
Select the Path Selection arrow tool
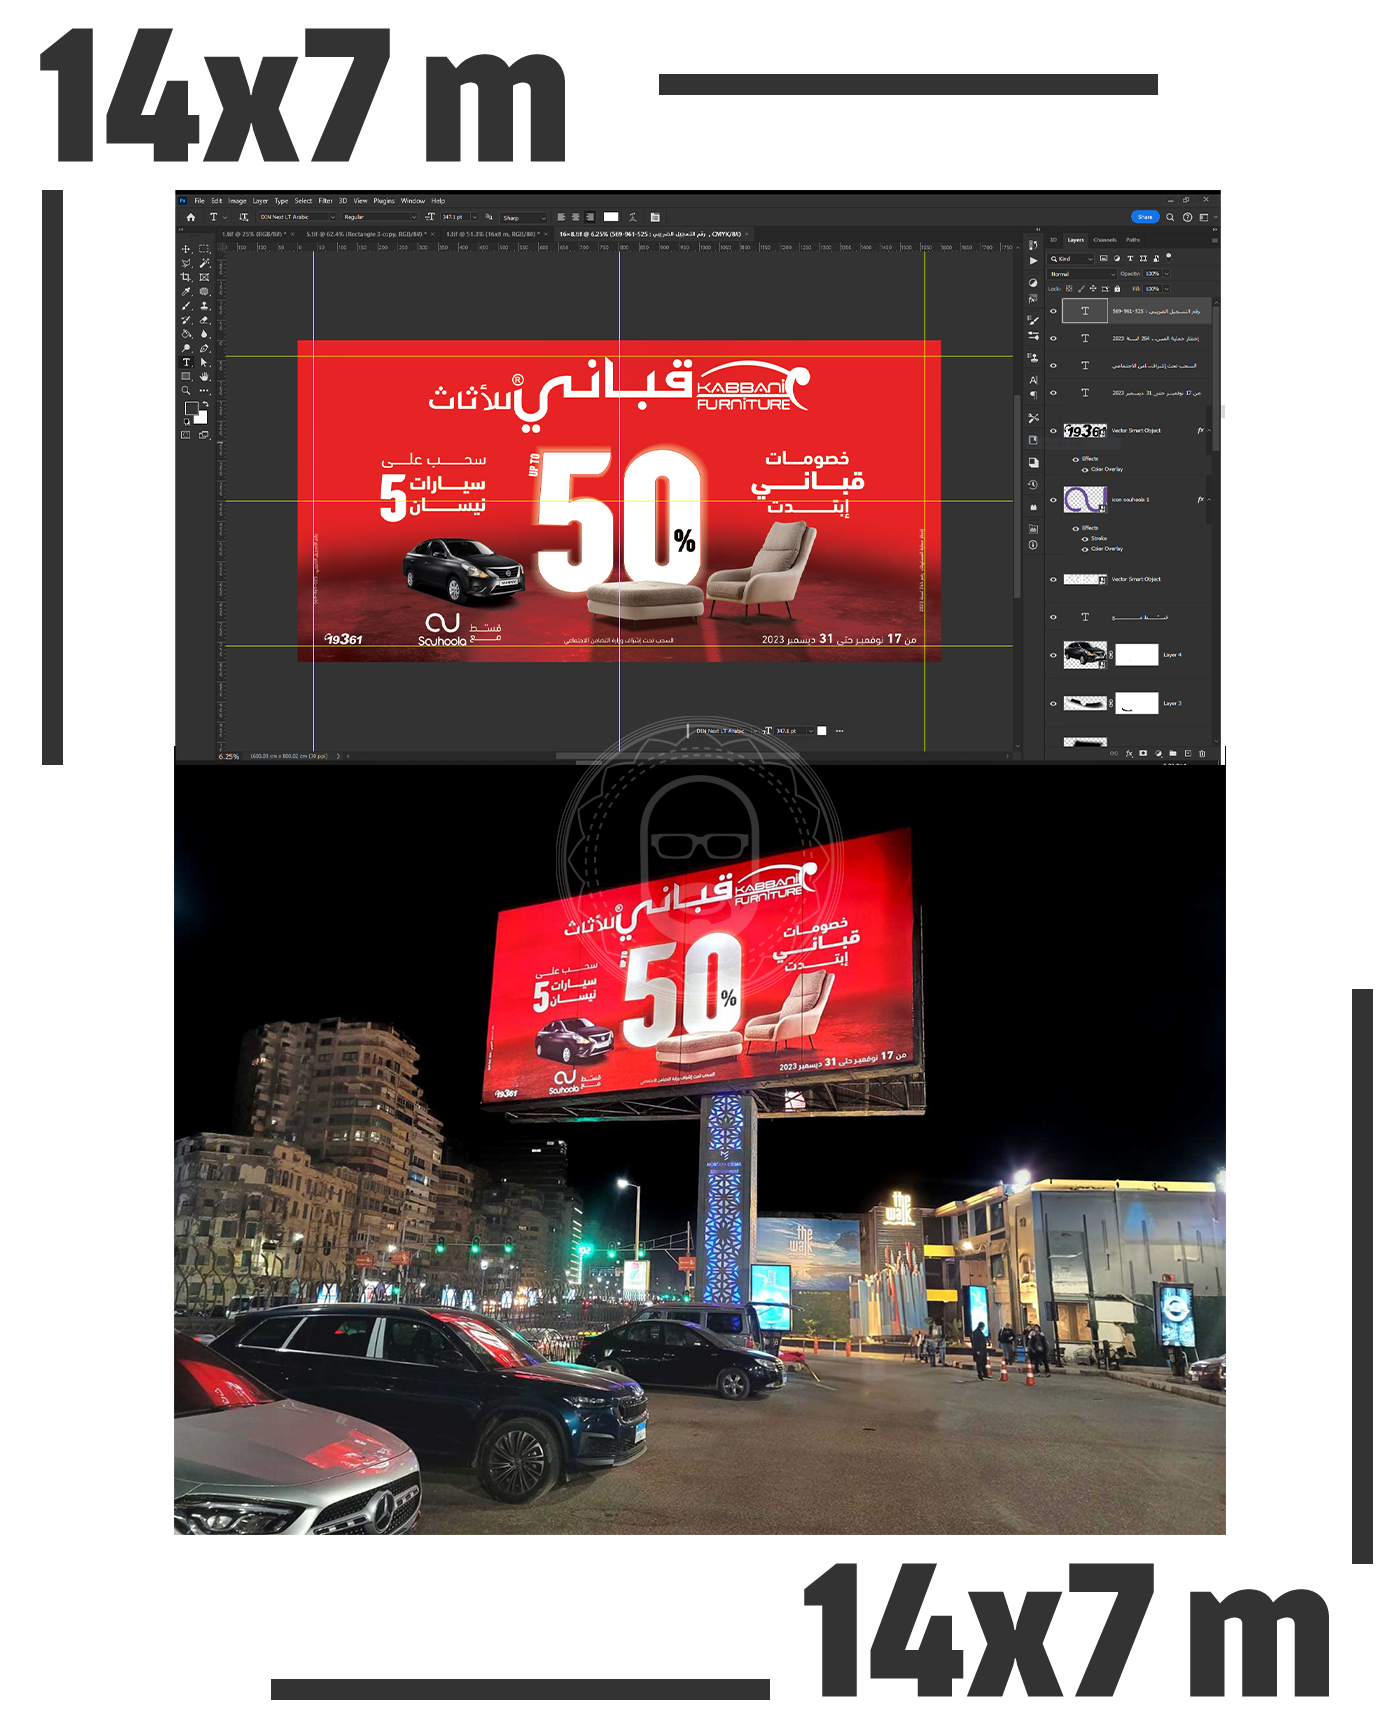pyautogui.click(x=204, y=362)
